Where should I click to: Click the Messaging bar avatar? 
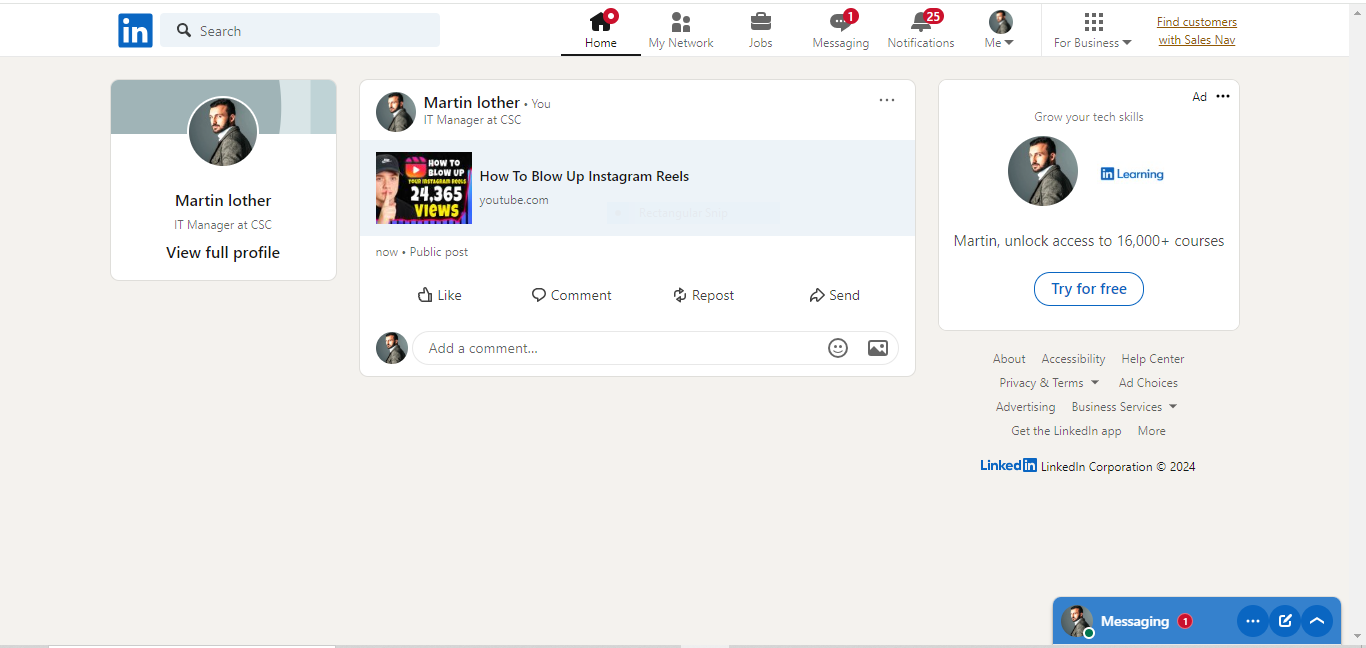pyautogui.click(x=1077, y=621)
